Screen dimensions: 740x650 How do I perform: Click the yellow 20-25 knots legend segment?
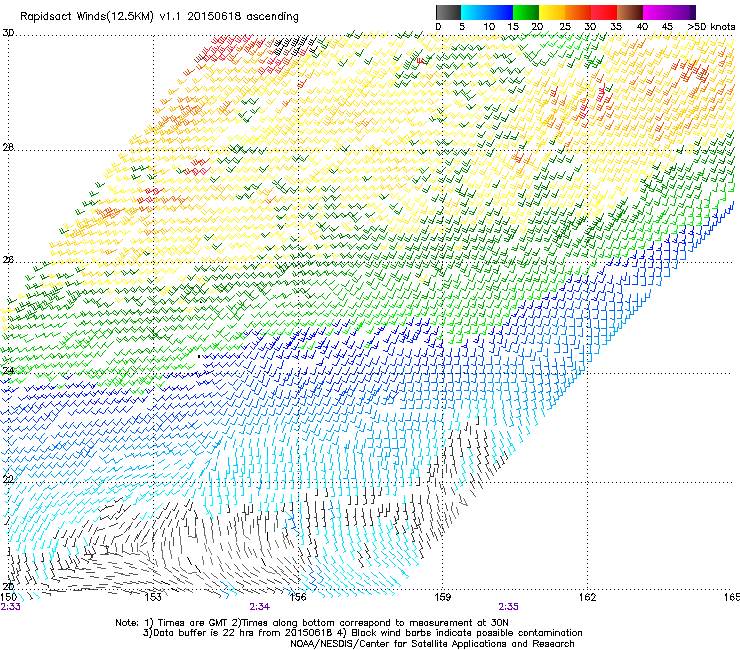(552, 12)
